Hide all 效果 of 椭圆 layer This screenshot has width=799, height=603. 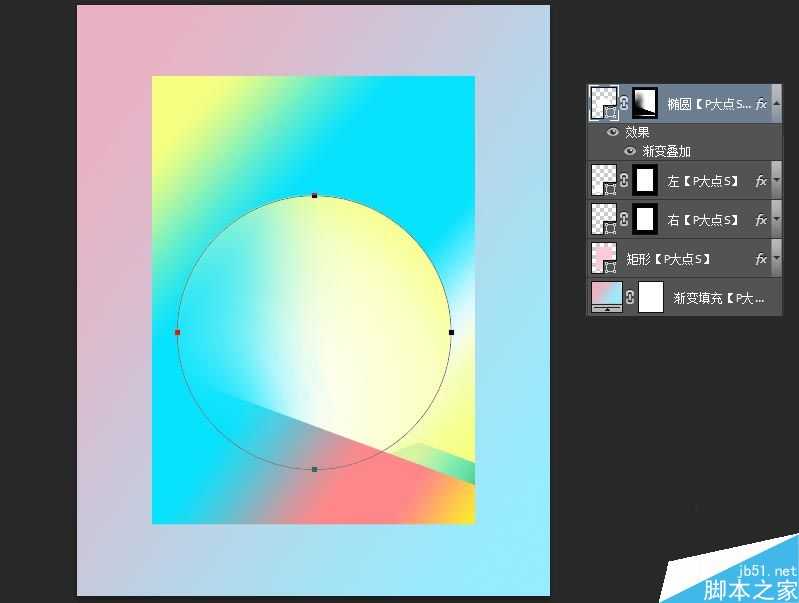(x=613, y=132)
